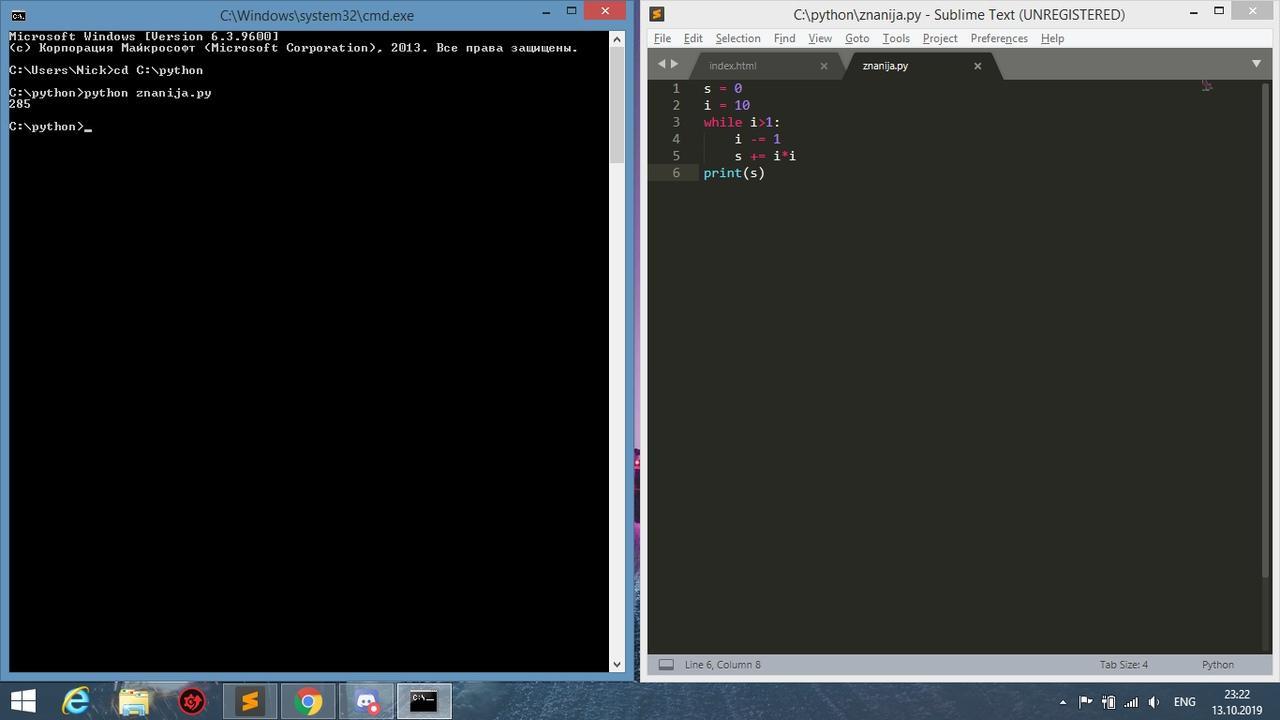Open File Explorer from the taskbar
The width and height of the screenshot is (1280, 720).
[x=134, y=701]
